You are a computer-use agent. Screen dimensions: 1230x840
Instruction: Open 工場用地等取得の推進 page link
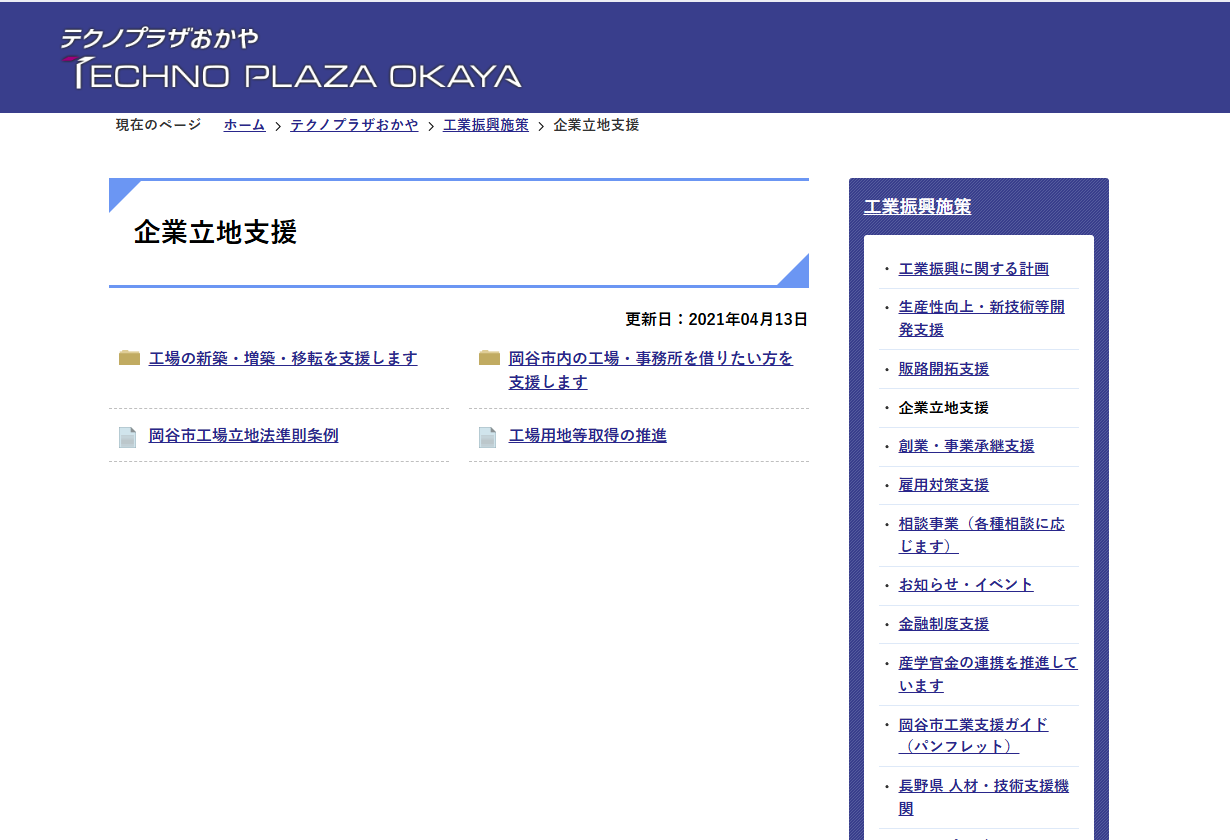pyautogui.click(x=588, y=436)
